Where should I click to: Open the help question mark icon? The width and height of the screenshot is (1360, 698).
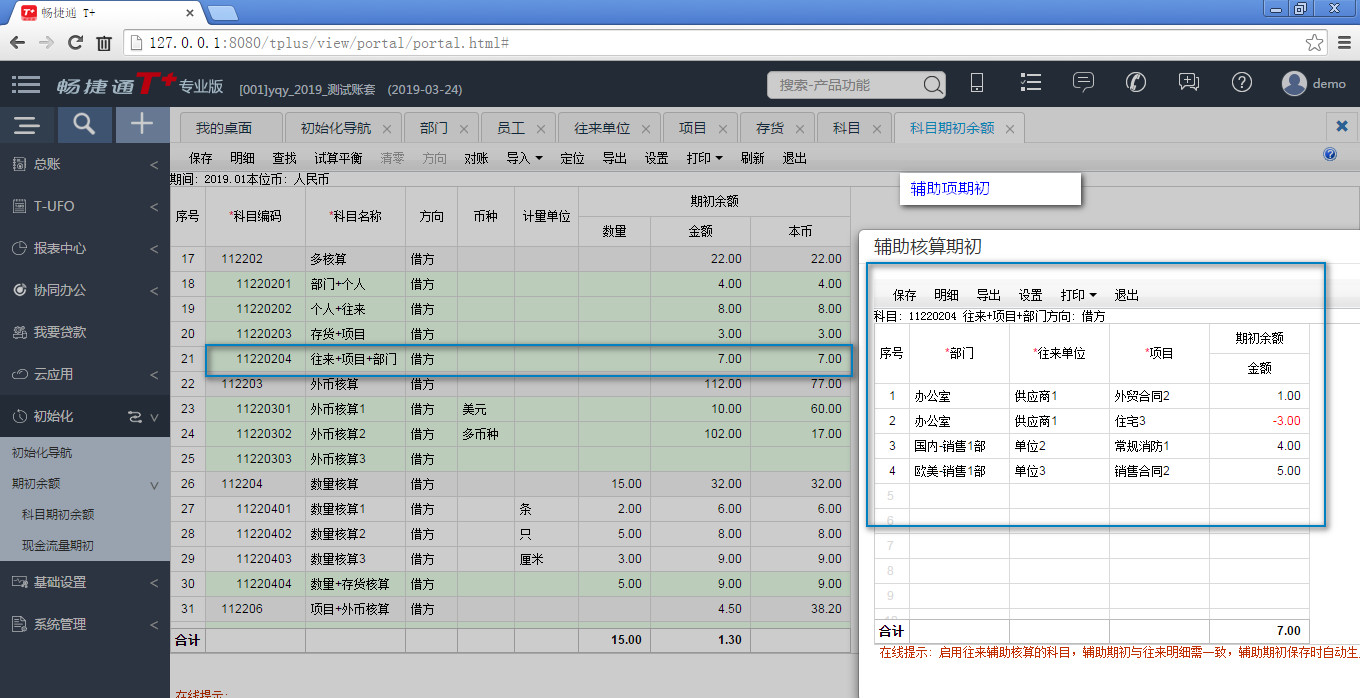pyautogui.click(x=1242, y=83)
